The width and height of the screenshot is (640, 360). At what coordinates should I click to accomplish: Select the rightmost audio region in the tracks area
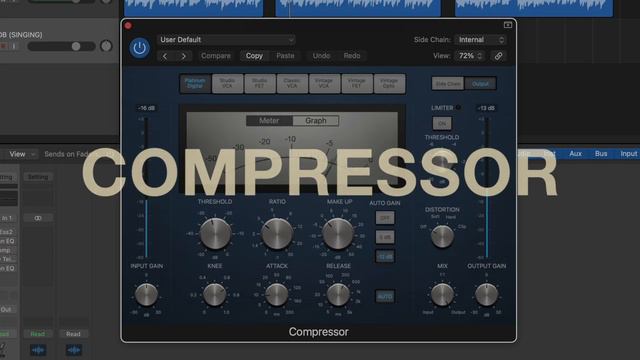click(x=534, y=7)
